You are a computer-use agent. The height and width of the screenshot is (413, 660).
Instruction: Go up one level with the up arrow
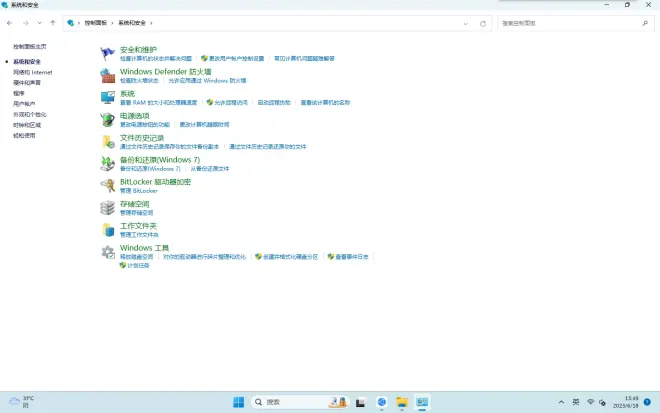point(53,23)
